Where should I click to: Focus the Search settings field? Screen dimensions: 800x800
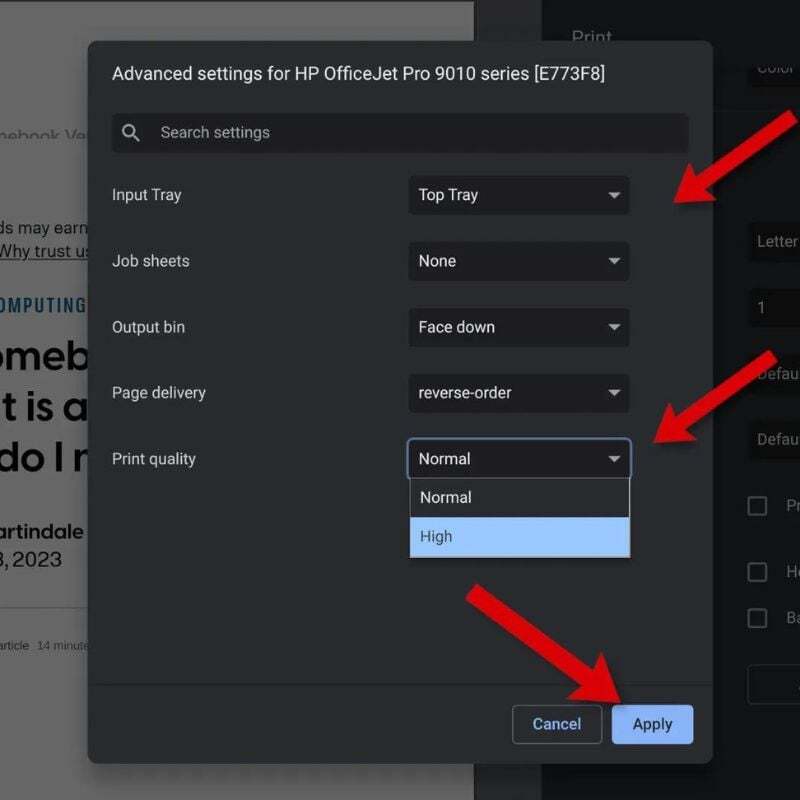point(400,133)
